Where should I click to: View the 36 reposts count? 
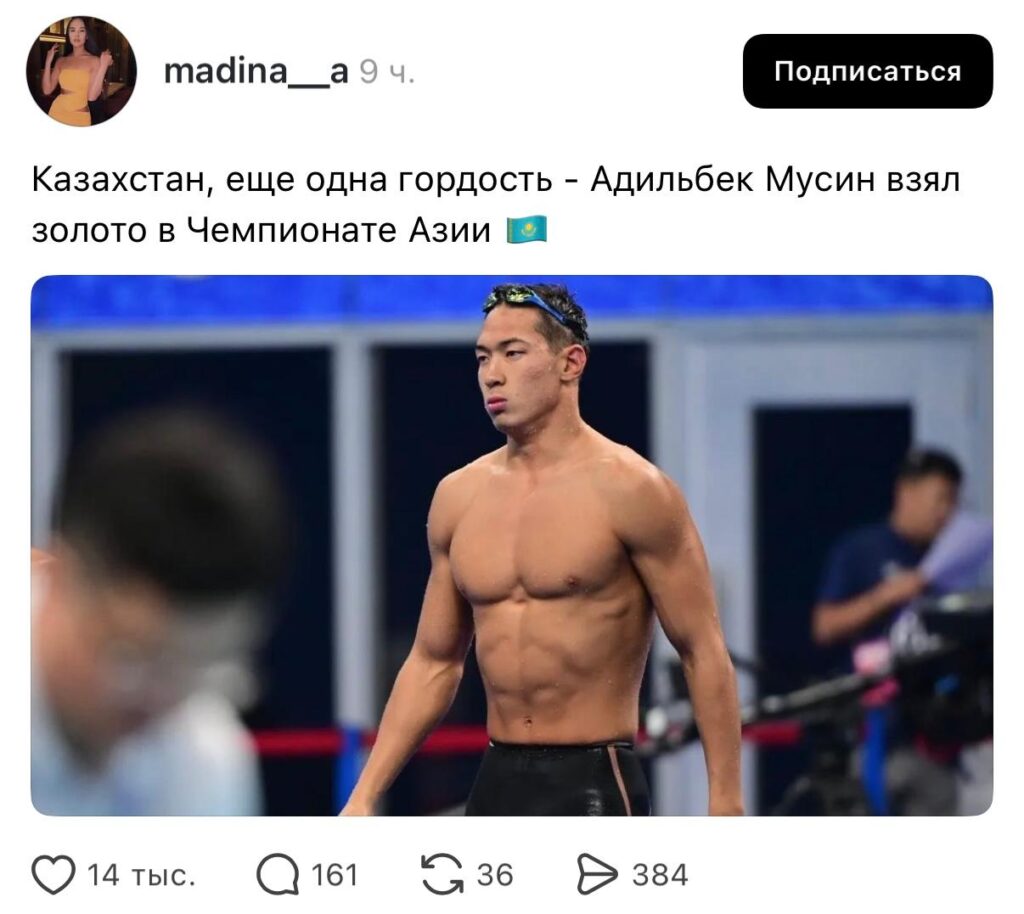tap(495, 875)
